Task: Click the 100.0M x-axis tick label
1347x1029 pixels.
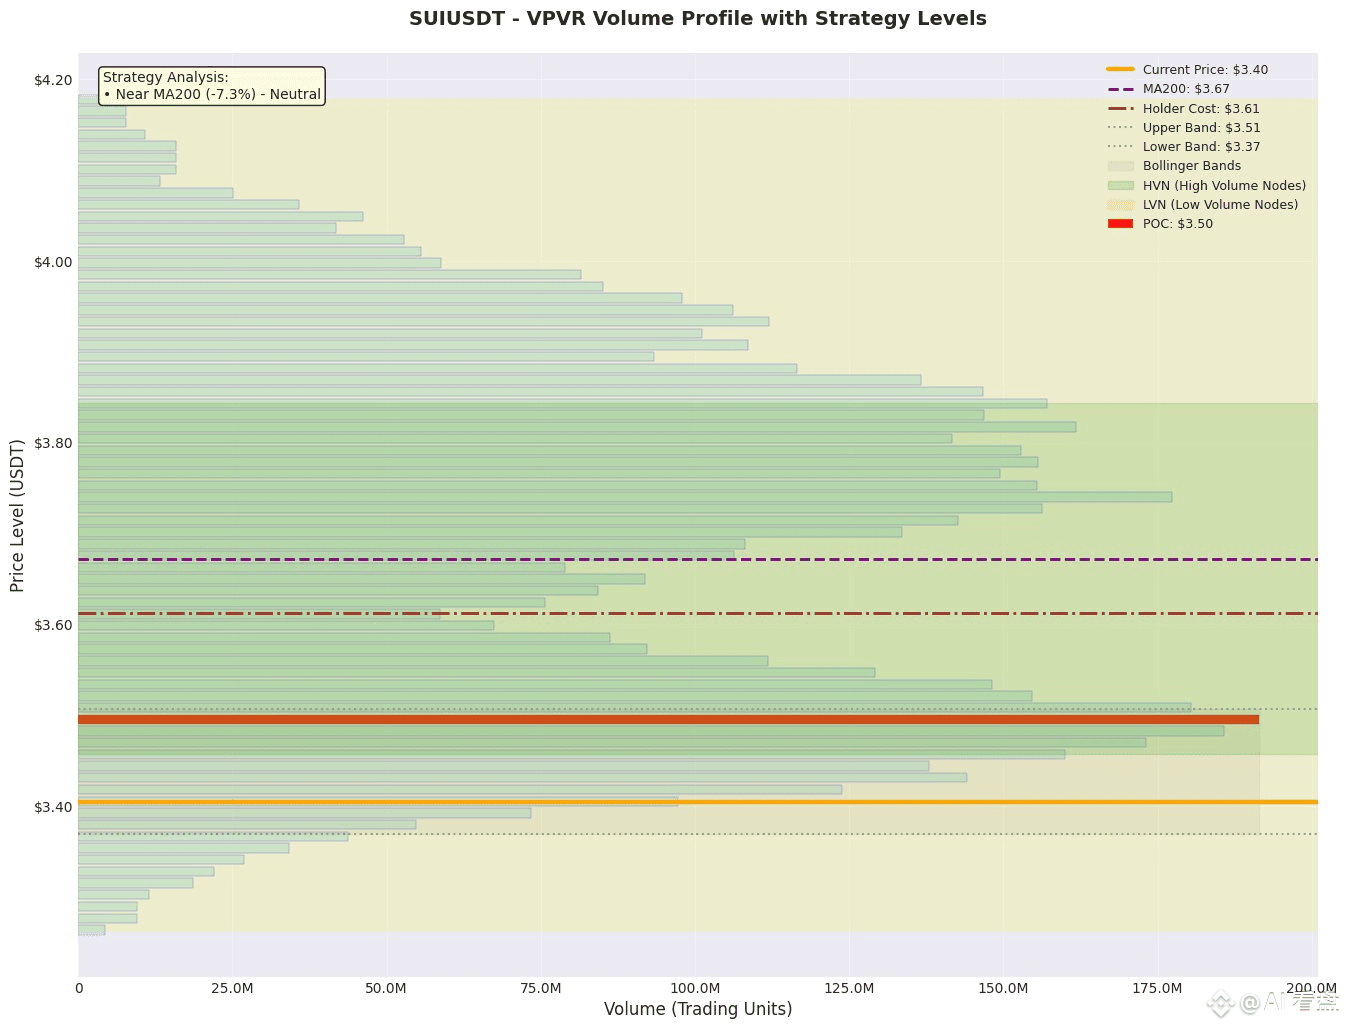Action: tap(695, 988)
